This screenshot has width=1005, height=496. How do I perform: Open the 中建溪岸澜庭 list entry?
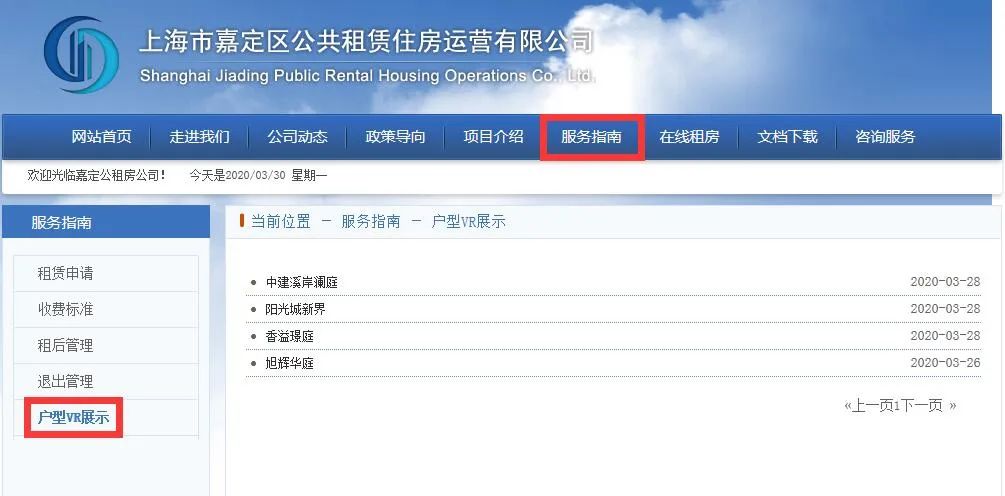point(301,283)
